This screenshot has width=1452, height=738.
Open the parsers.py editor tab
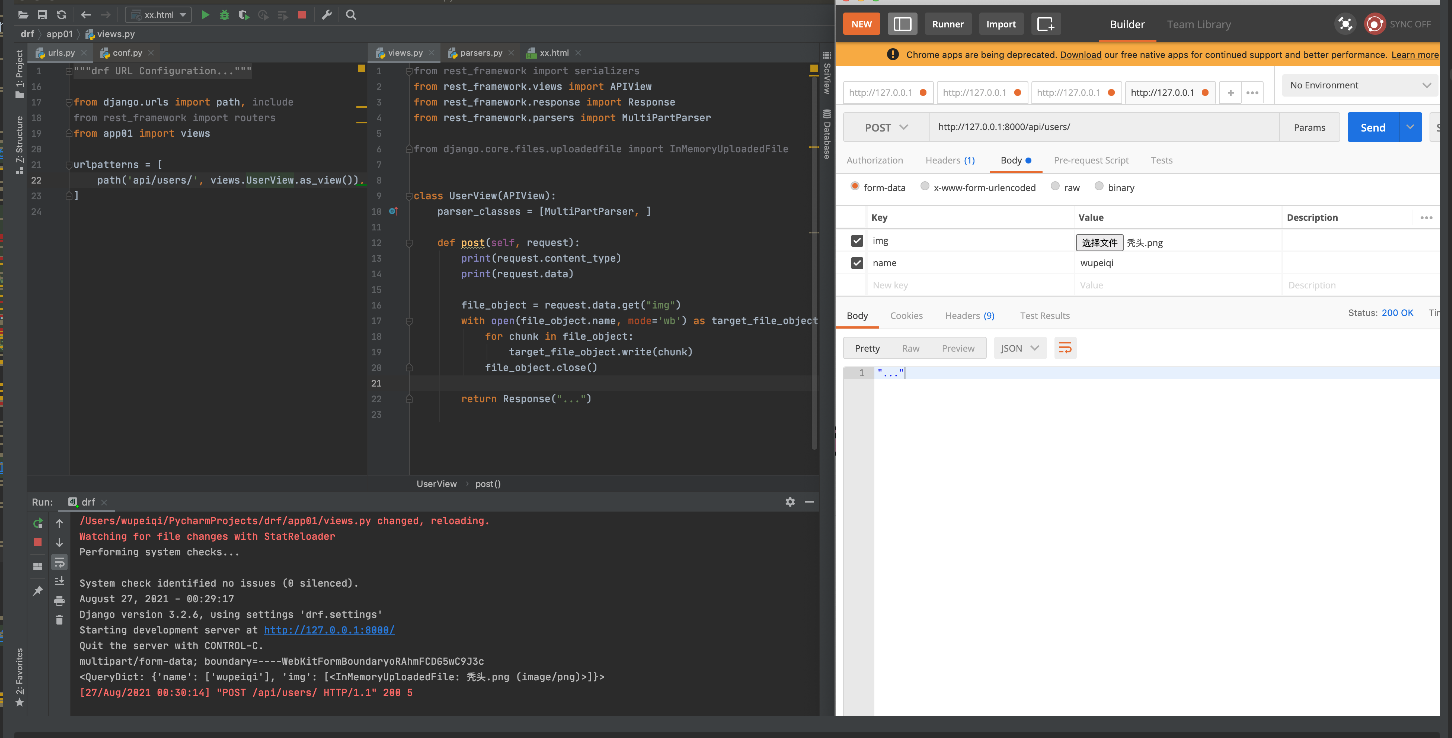480,53
